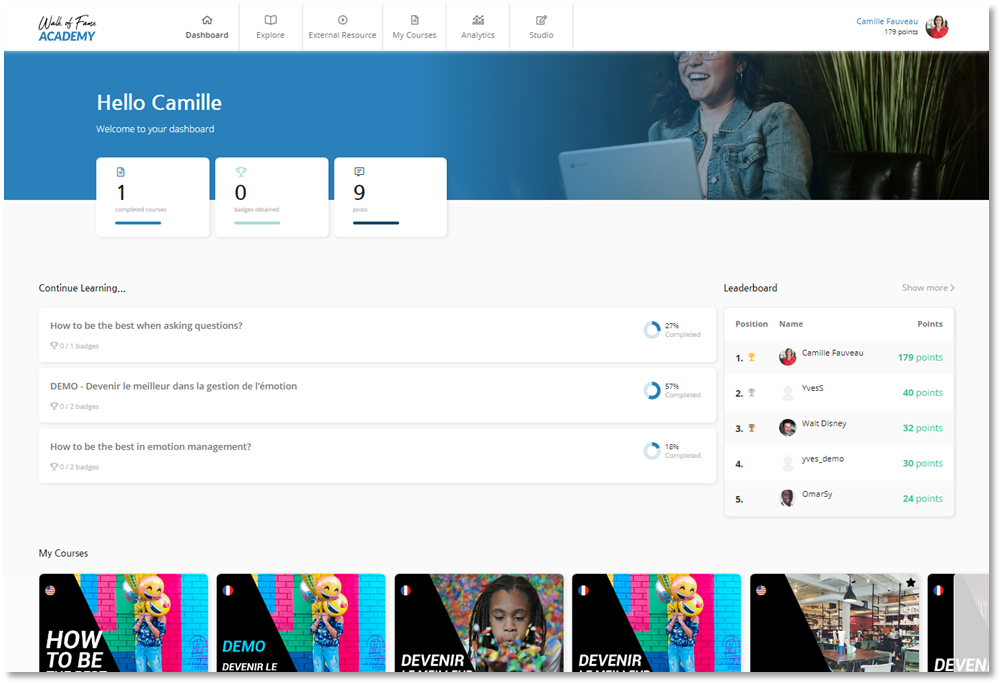1002x685 pixels.
Task: Select the Dashboard tab
Action: [206, 27]
